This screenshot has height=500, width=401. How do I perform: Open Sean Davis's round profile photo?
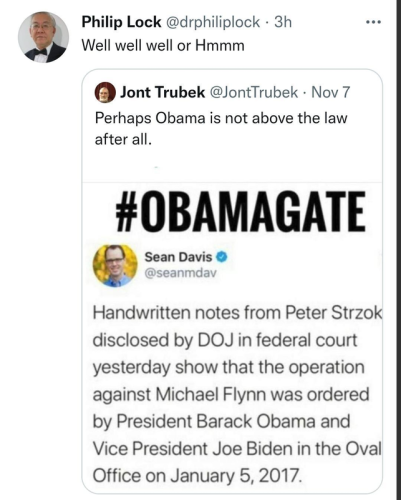point(115,266)
